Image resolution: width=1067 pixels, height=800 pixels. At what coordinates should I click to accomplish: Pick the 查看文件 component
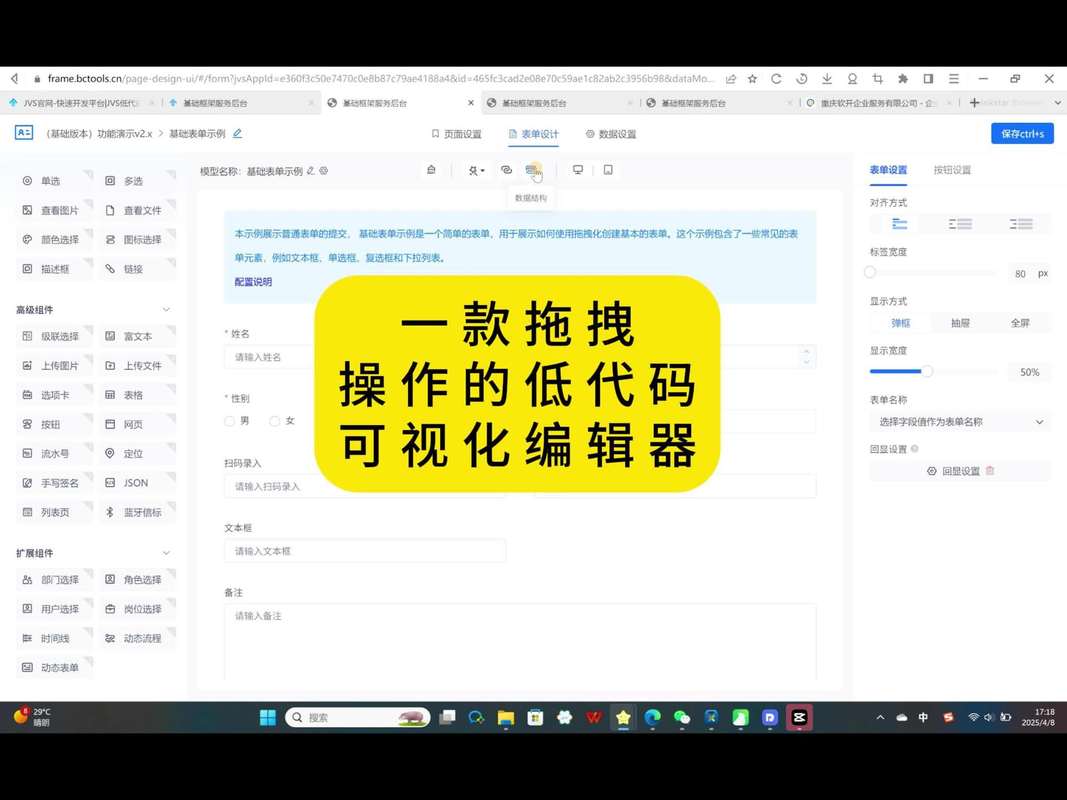[x=137, y=210]
